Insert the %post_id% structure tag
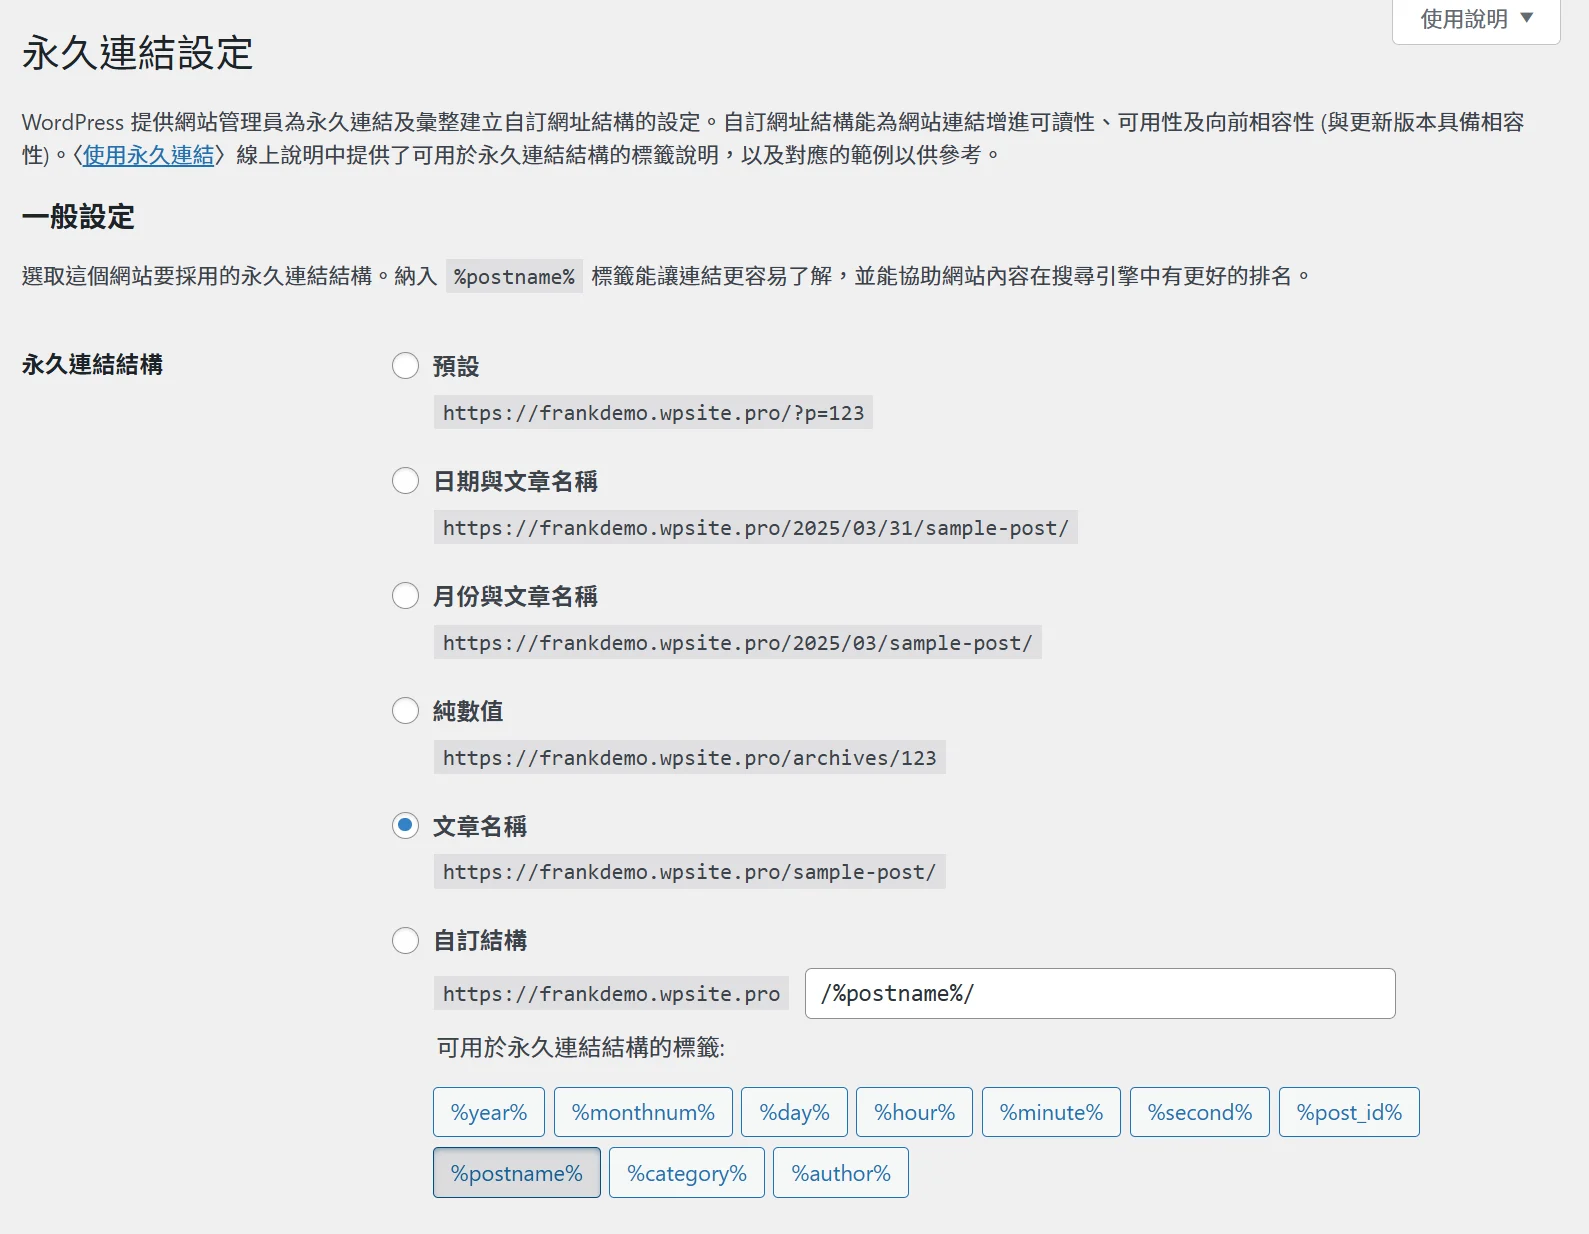The height and width of the screenshot is (1234, 1589). (x=1349, y=1112)
